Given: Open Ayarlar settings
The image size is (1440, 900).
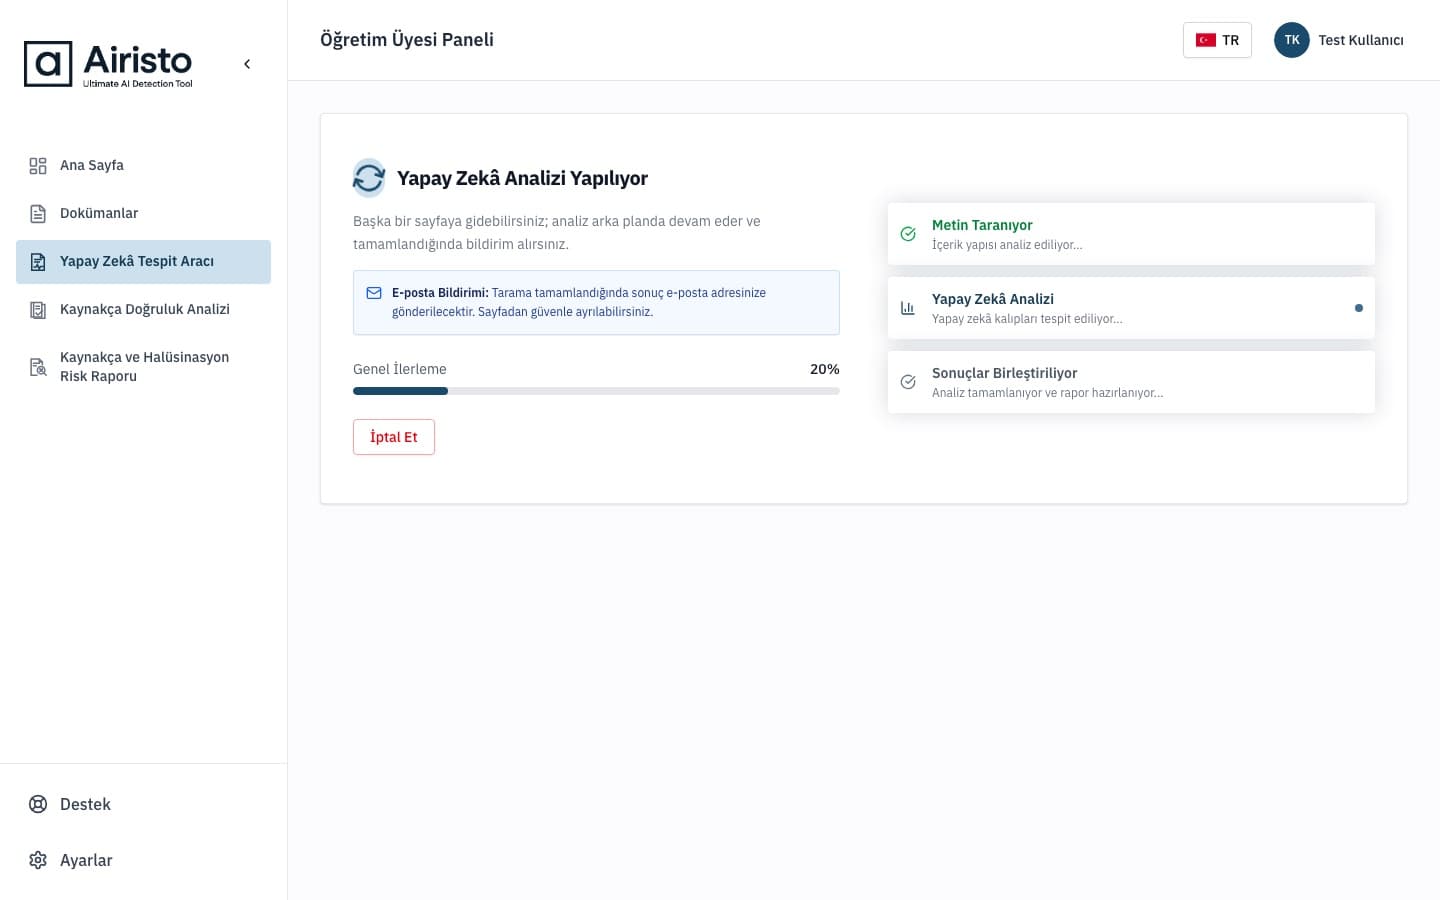Looking at the screenshot, I should (143, 860).
